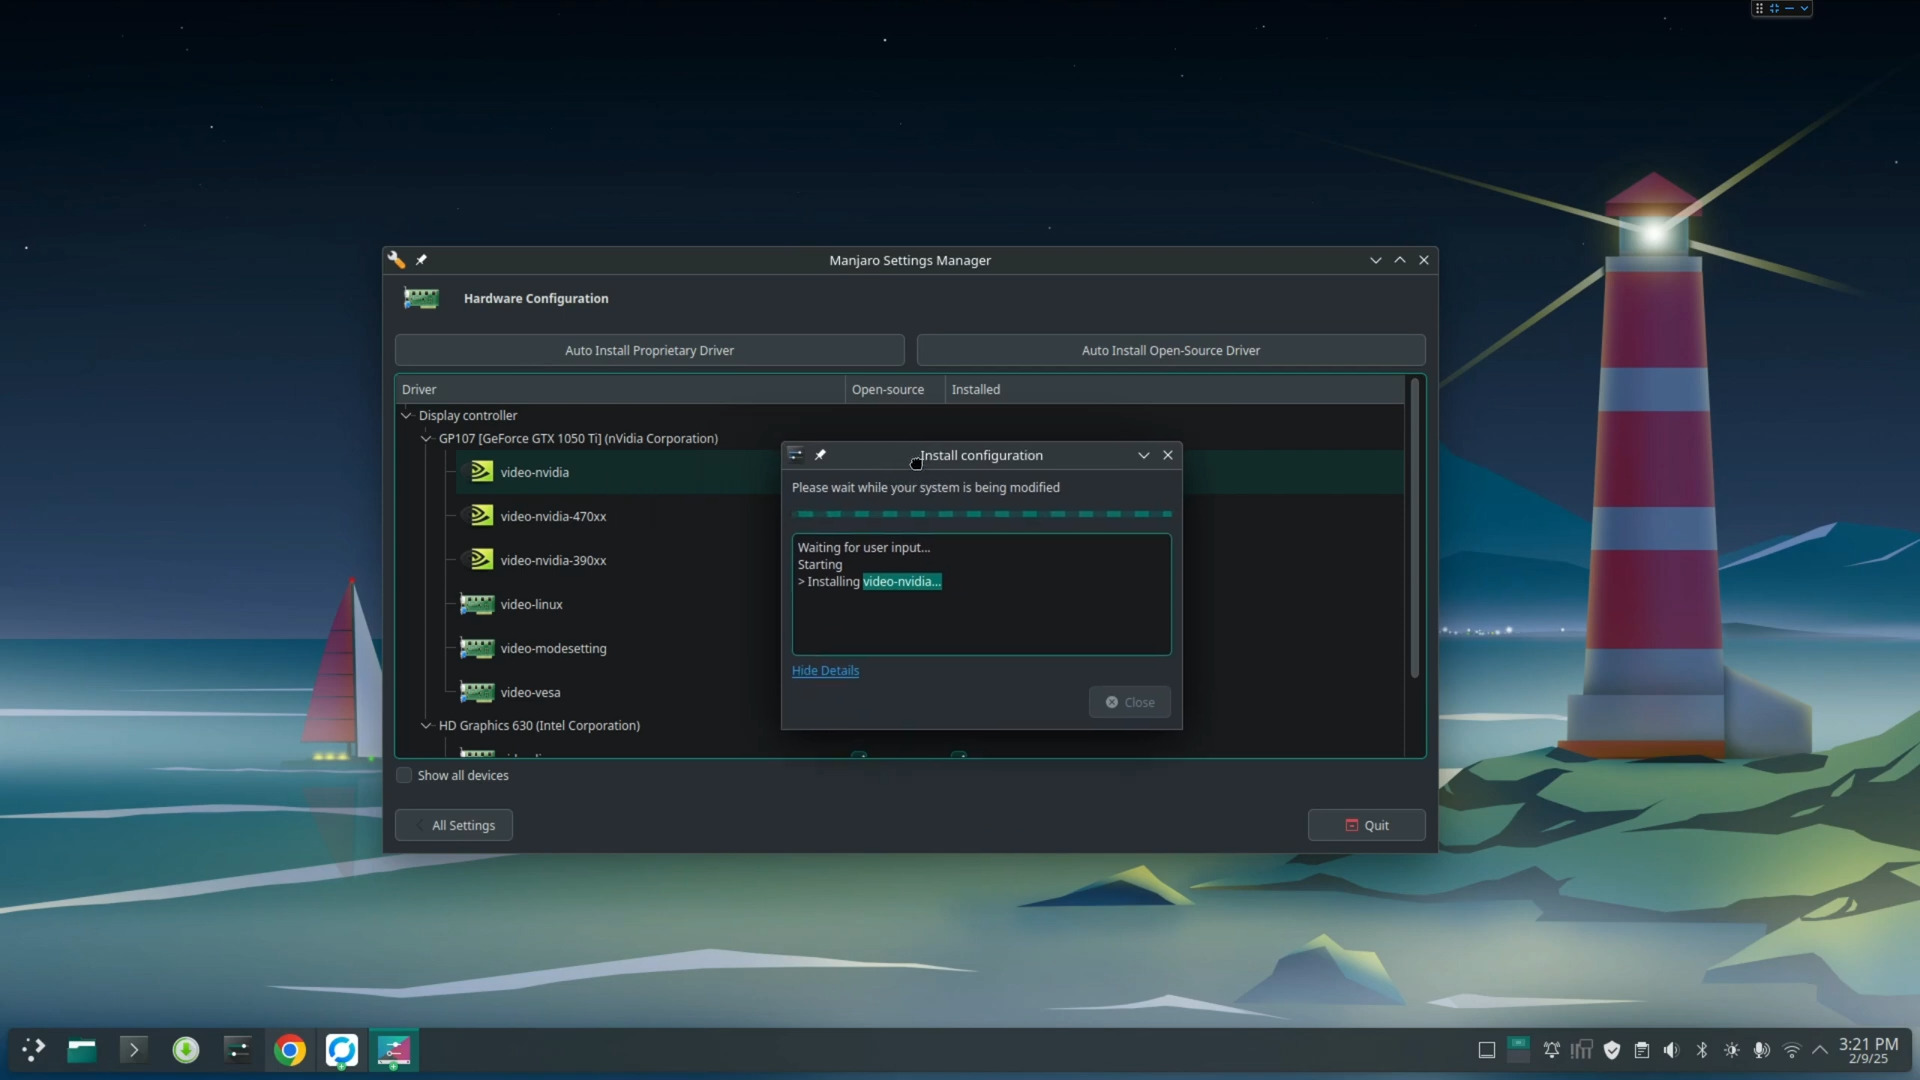Select the Manjaro Settings Manager taskbar entry
The height and width of the screenshot is (1080, 1920).
click(x=394, y=1050)
